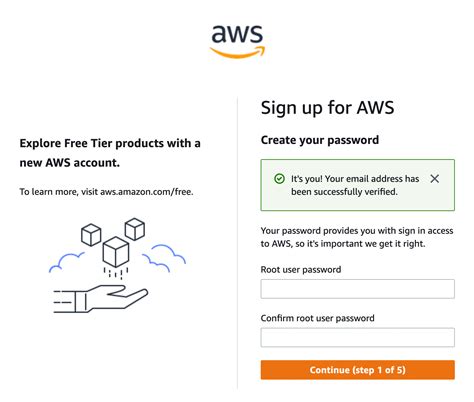Click the left blue cloud outline
This screenshot has height=402, width=474.
pyautogui.click(x=66, y=262)
